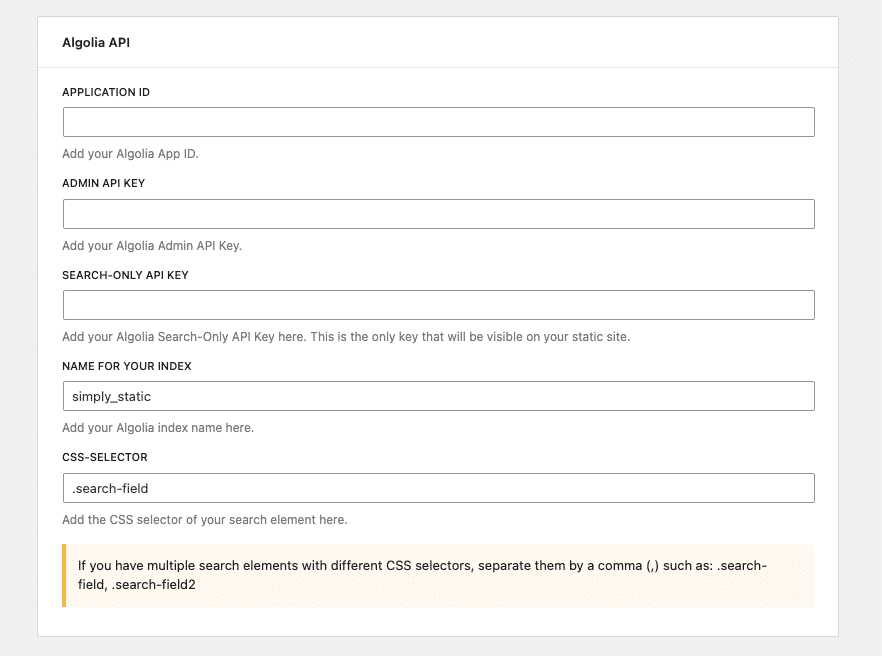
Task: Click the Application ID input field
Action: point(439,122)
